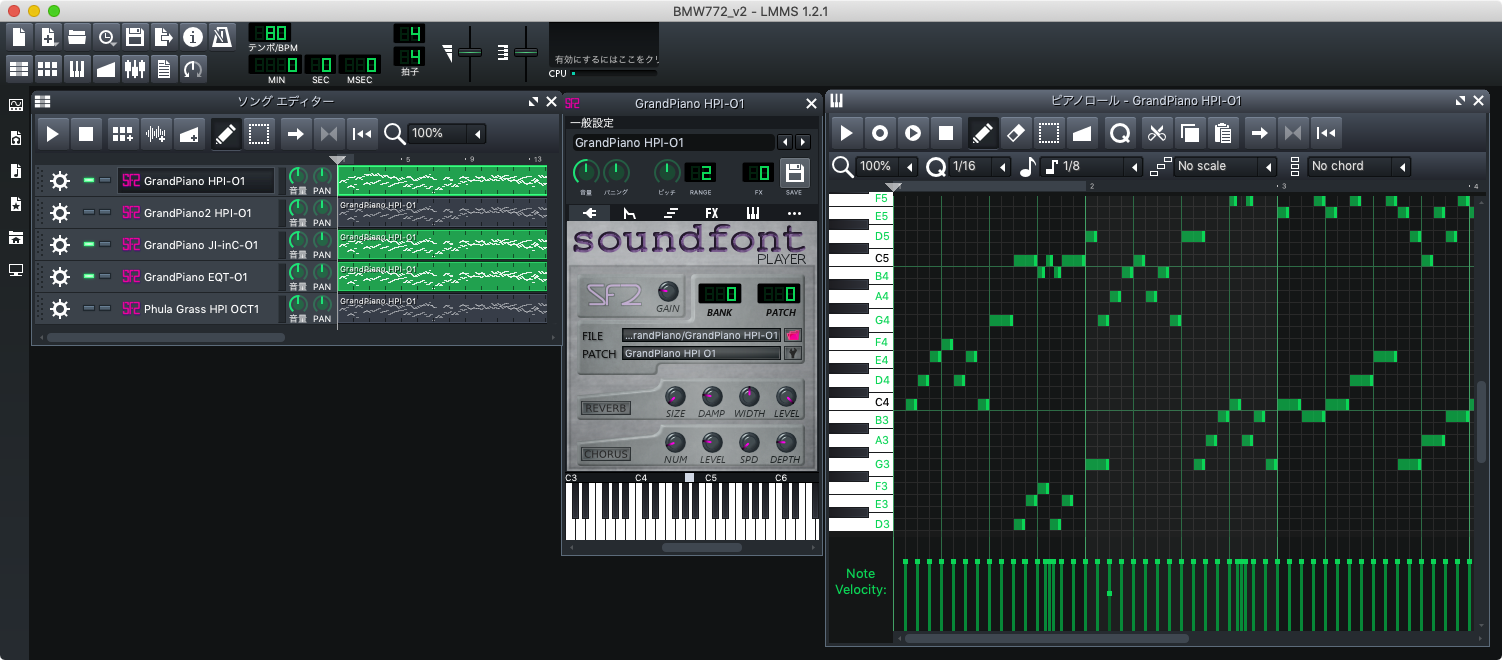
Task: Open the Song Editor zoom 100% dropdown
Action: pos(446,133)
